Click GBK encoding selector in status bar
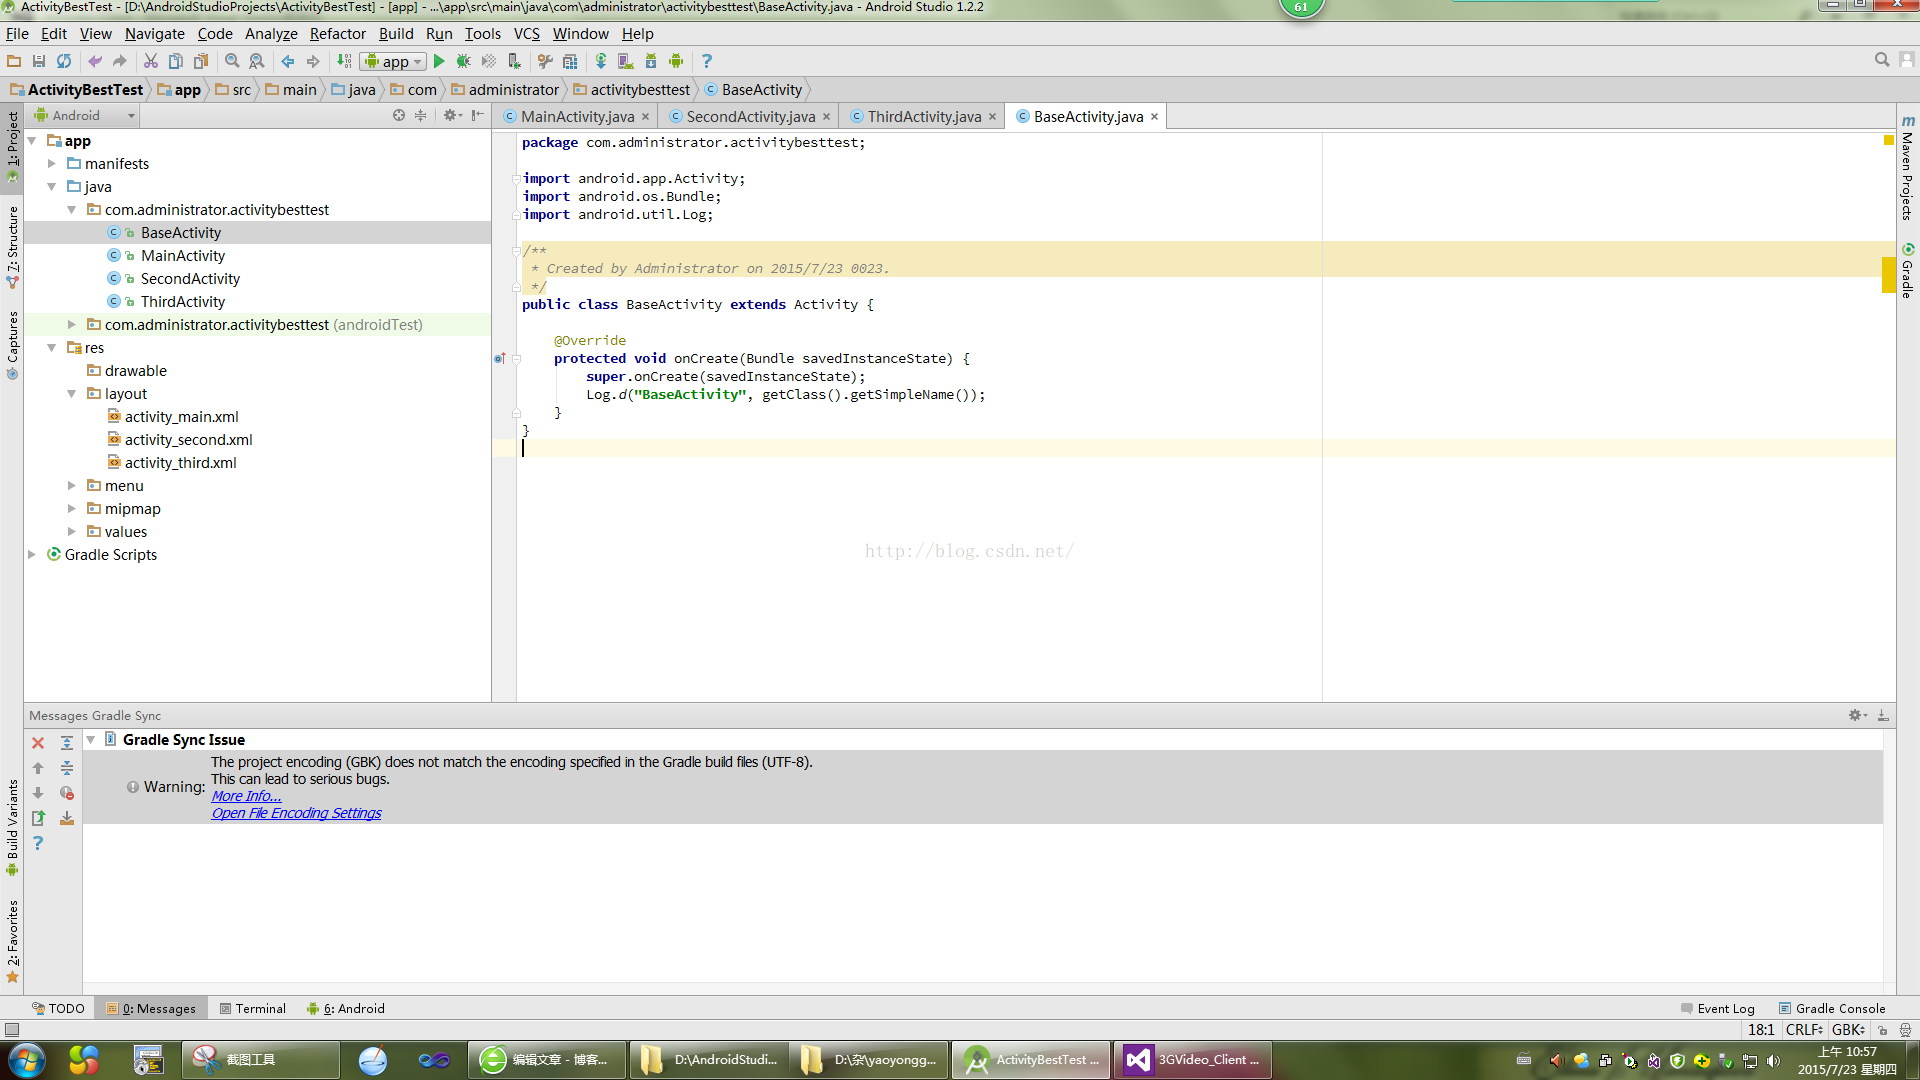Screen dimensions: 1920x1080 click(x=1849, y=1030)
